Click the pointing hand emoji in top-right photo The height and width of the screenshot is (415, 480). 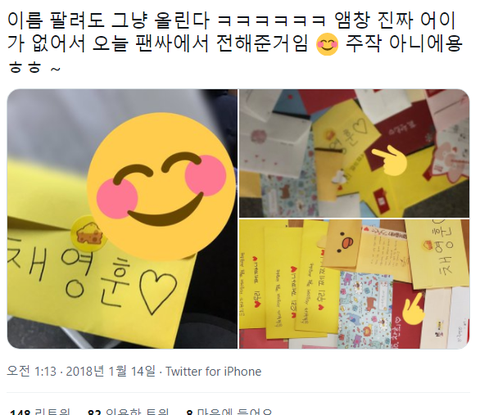tap(389, 161)
